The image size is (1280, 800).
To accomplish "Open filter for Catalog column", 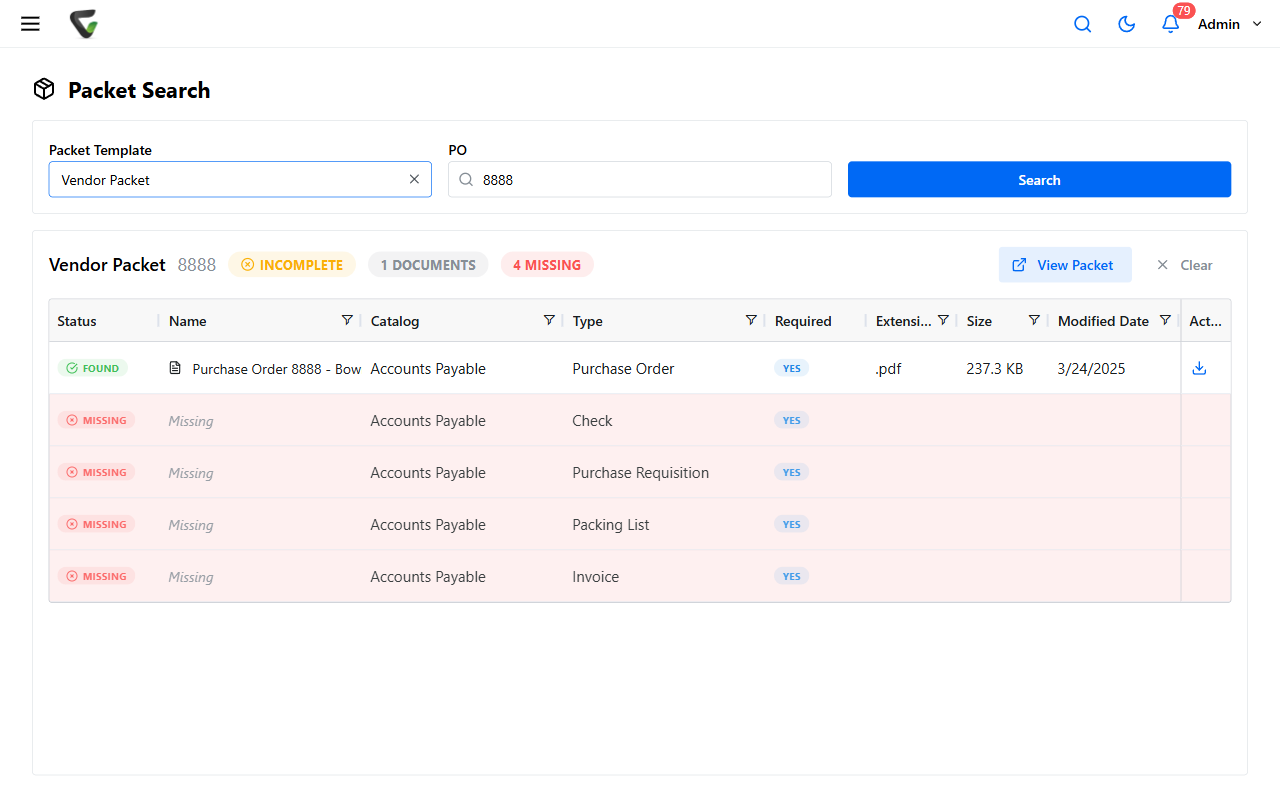I will [x=549, y=320].
